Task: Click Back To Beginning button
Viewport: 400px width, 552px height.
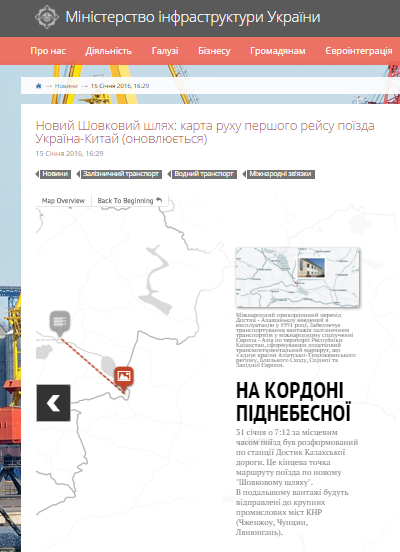Action: [x=130, y=201]
